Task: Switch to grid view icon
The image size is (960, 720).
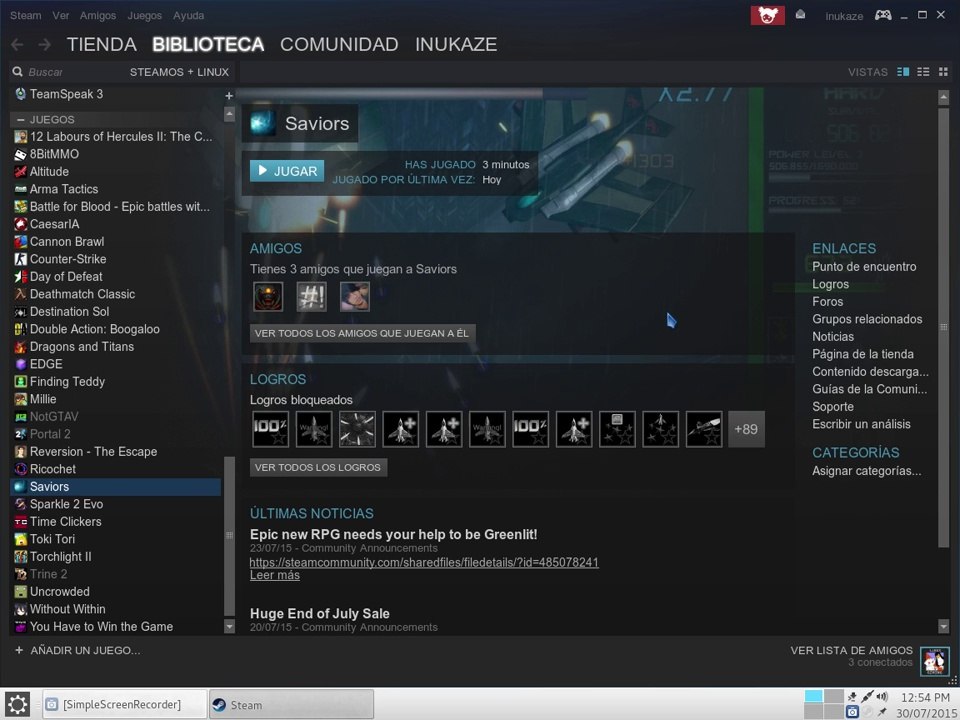Action: pos(943,72)
